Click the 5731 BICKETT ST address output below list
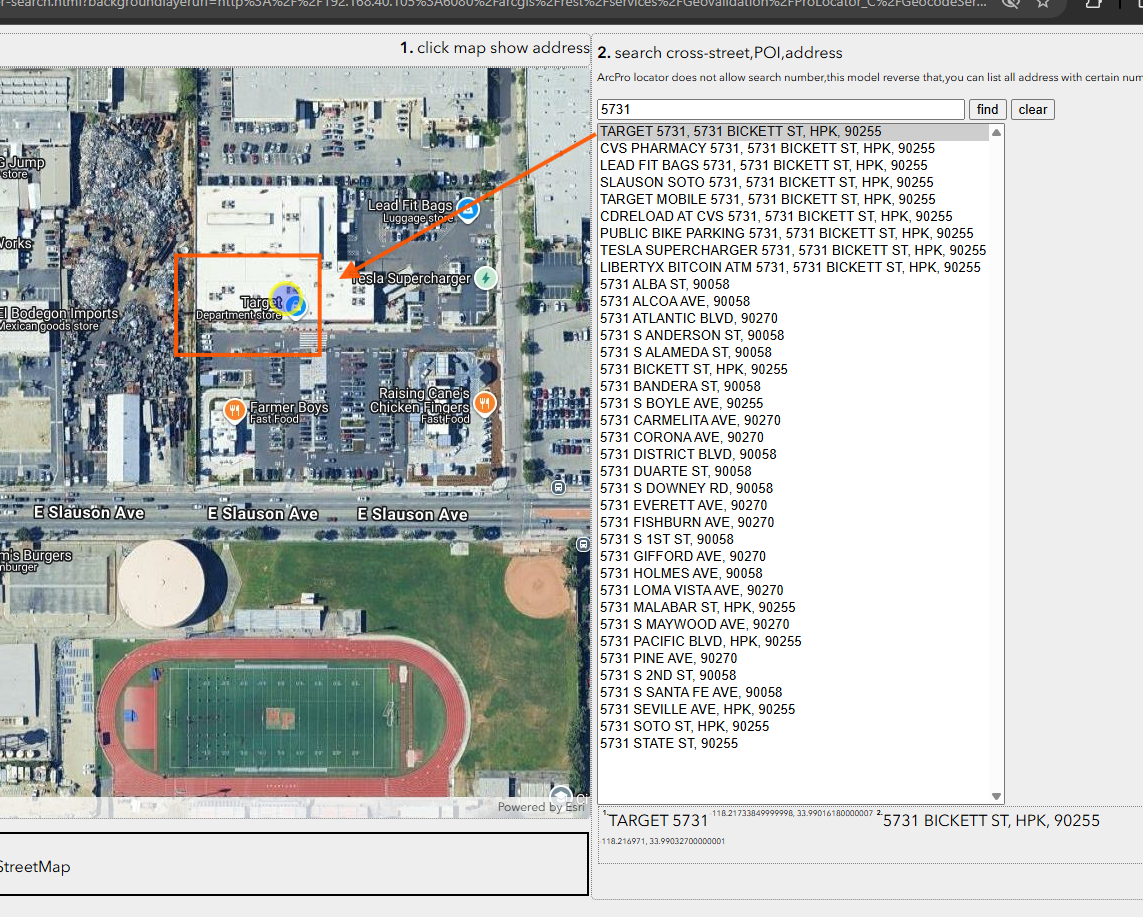 pos(990,821)
